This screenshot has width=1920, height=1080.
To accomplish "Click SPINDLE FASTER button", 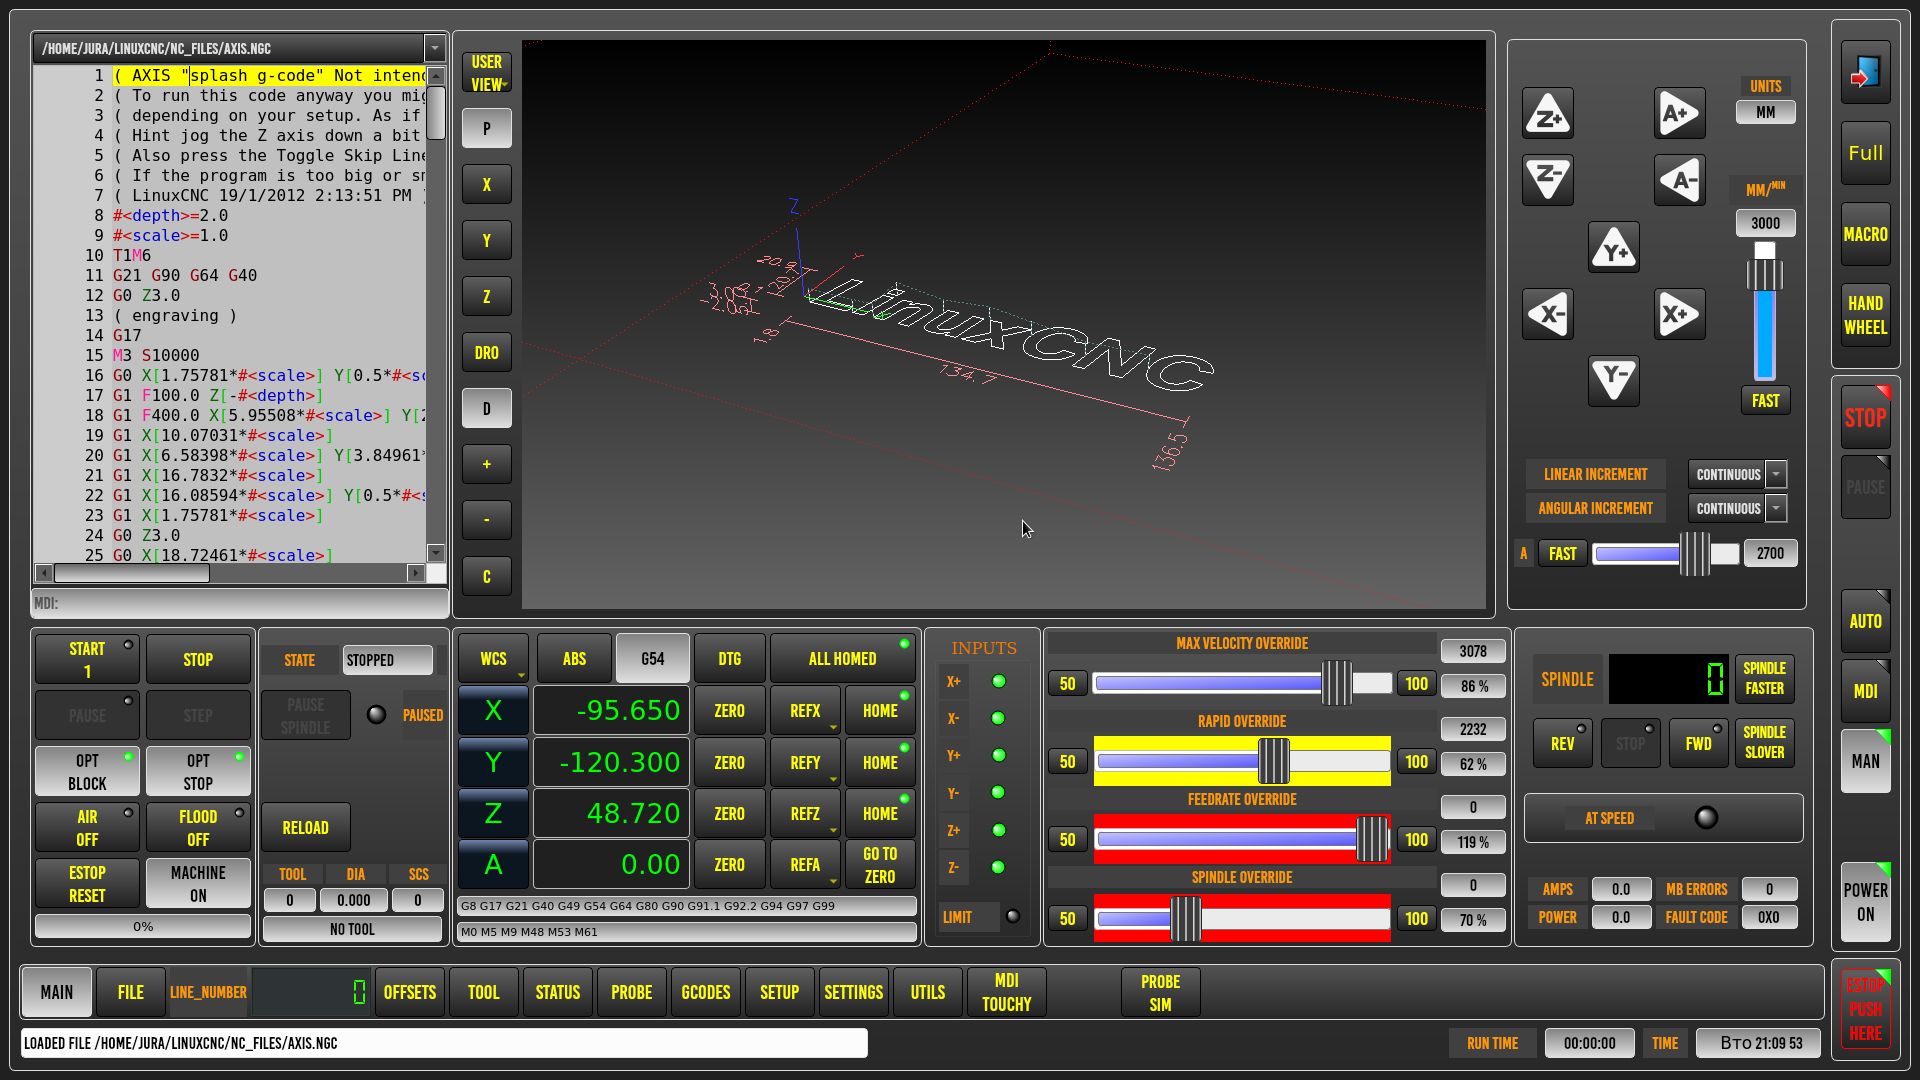I will [x=1765, y=678].
